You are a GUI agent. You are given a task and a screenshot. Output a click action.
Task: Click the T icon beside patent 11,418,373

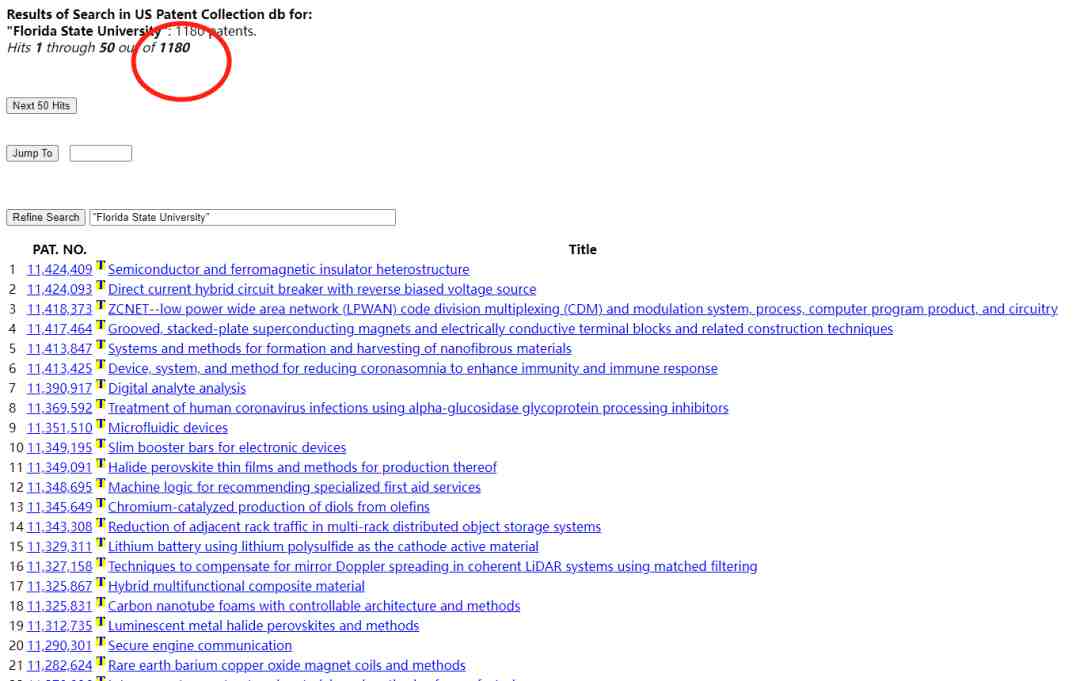[x=101, y=306]
